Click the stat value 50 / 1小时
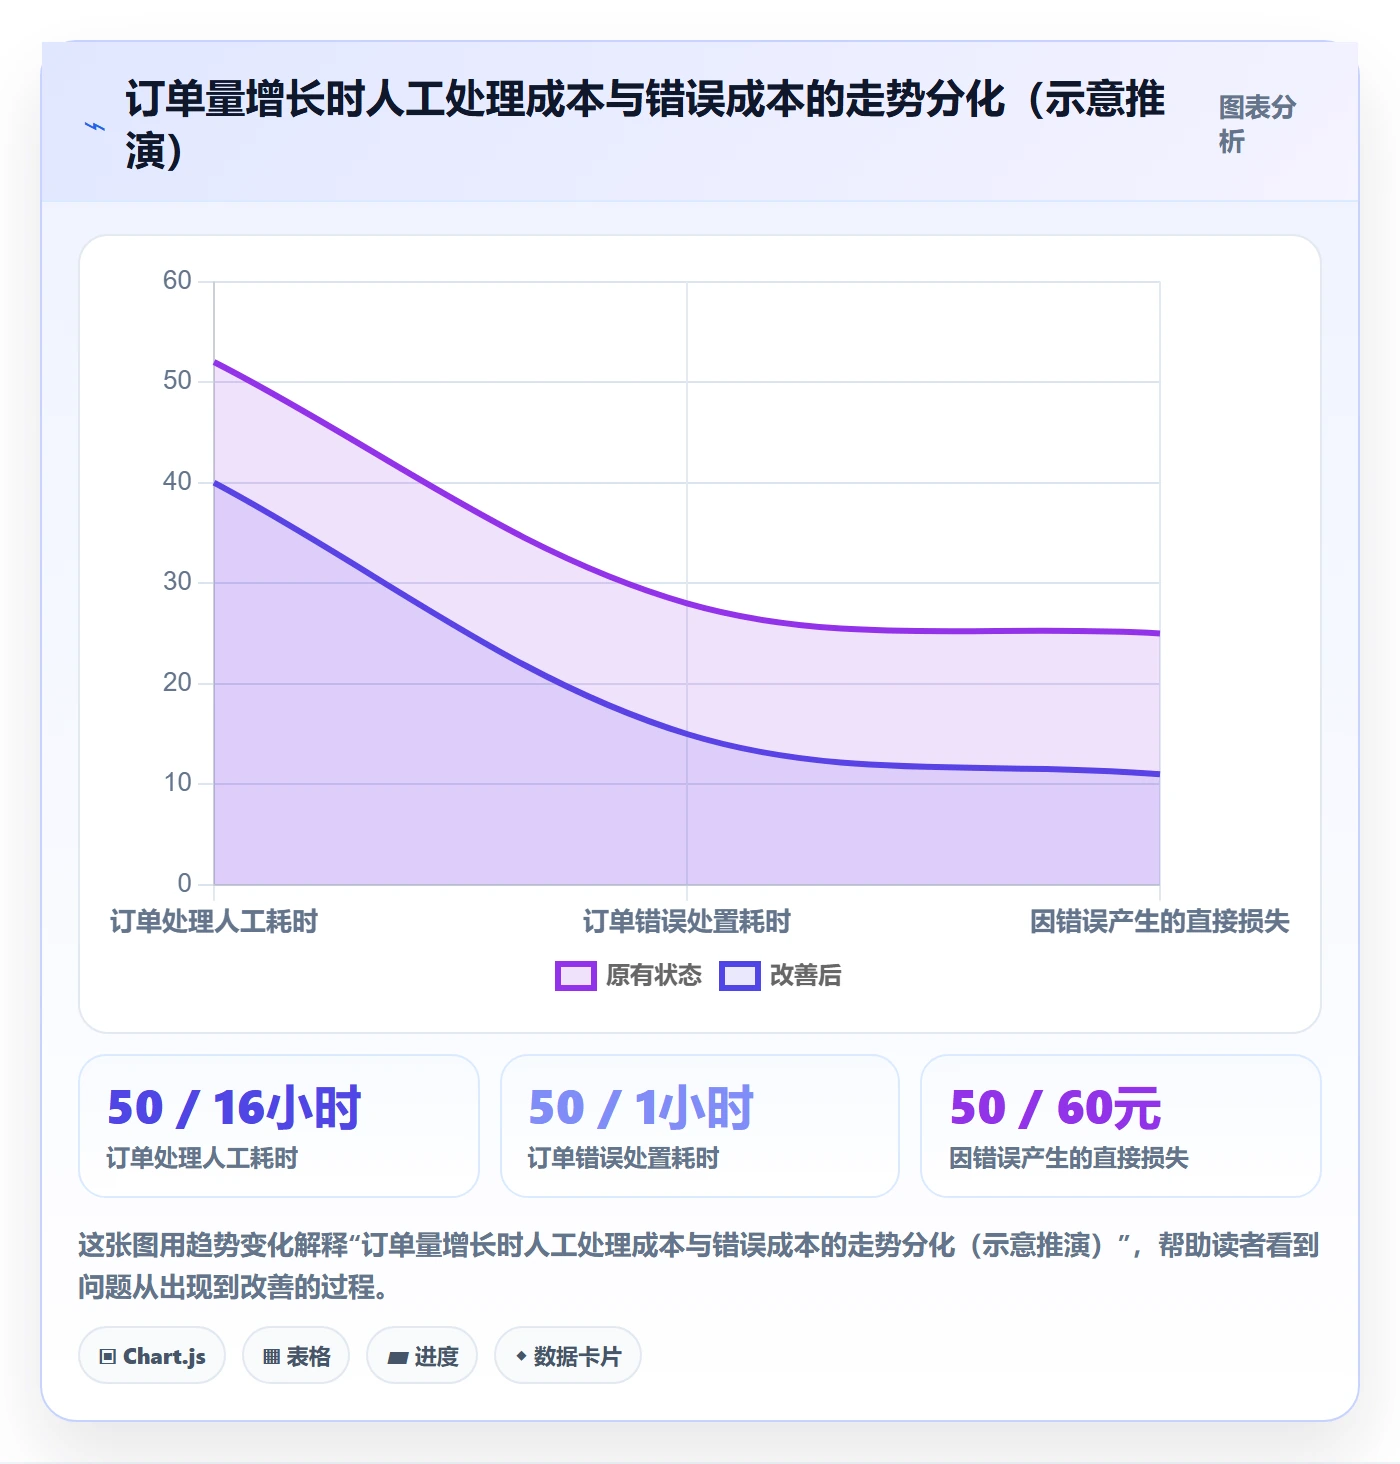1400x1464 pixels. 641,1108
